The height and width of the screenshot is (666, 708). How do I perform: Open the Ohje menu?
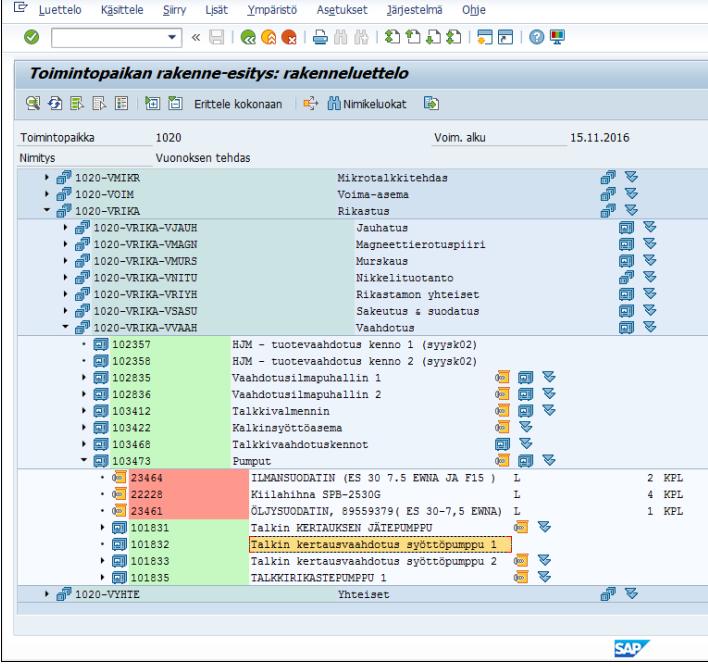click(x=474, y=10)
